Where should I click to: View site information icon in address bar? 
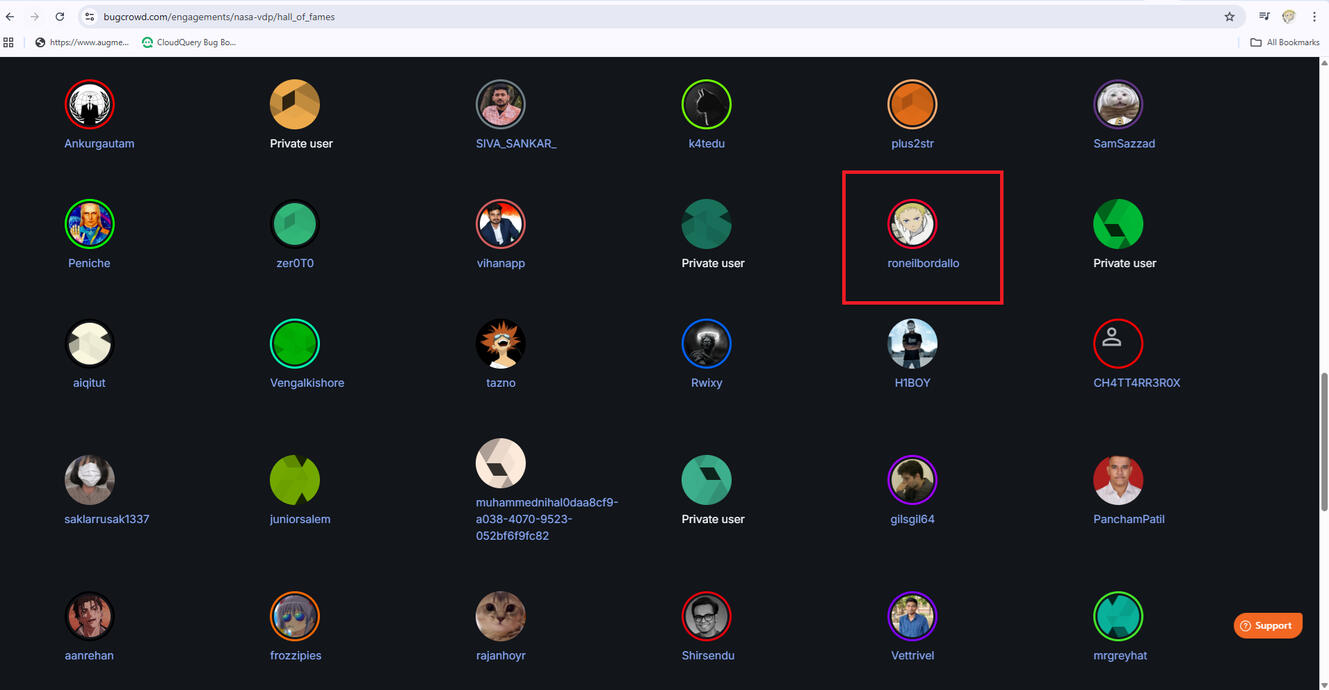89,17
